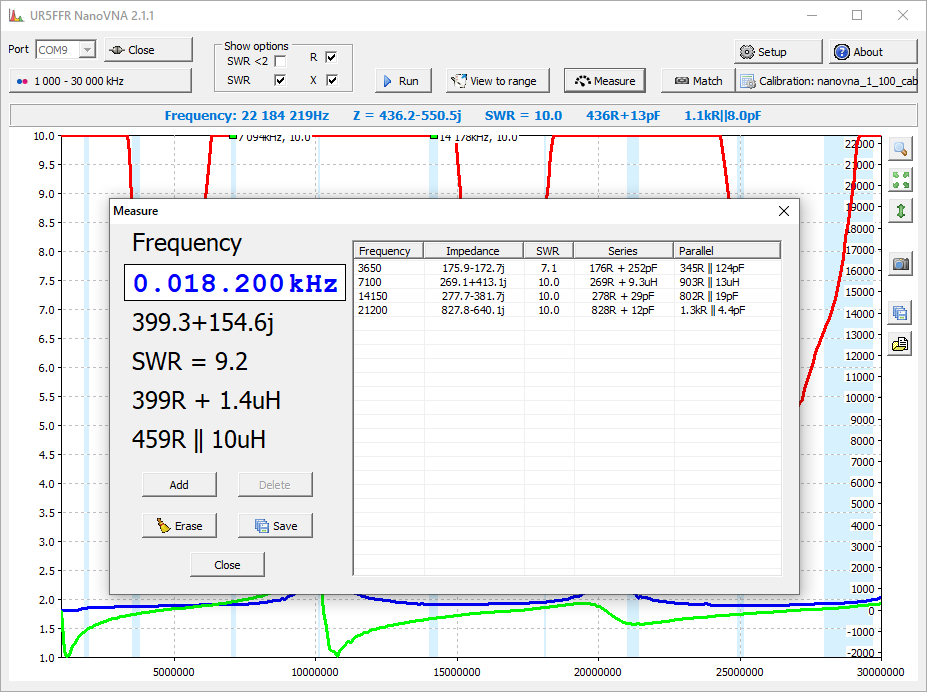Start a sweep with the Run button
Screen dimensions: 927x692
pyautogui.click(x=403, y=81)
